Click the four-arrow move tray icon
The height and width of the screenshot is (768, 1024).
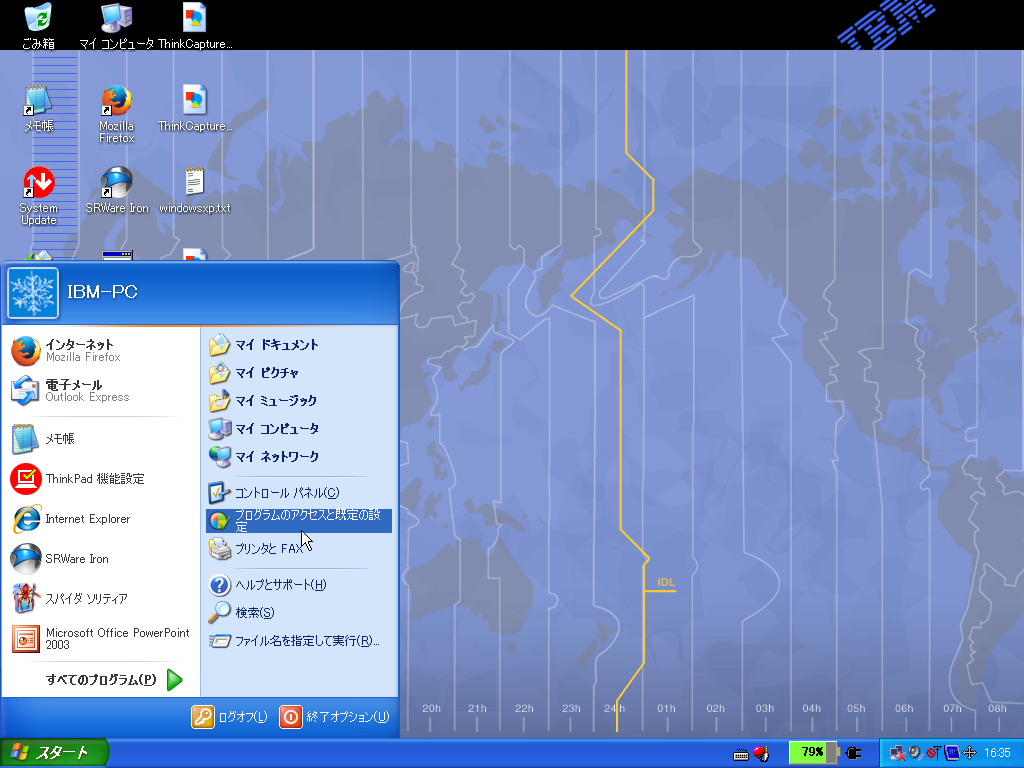[970, 753]
